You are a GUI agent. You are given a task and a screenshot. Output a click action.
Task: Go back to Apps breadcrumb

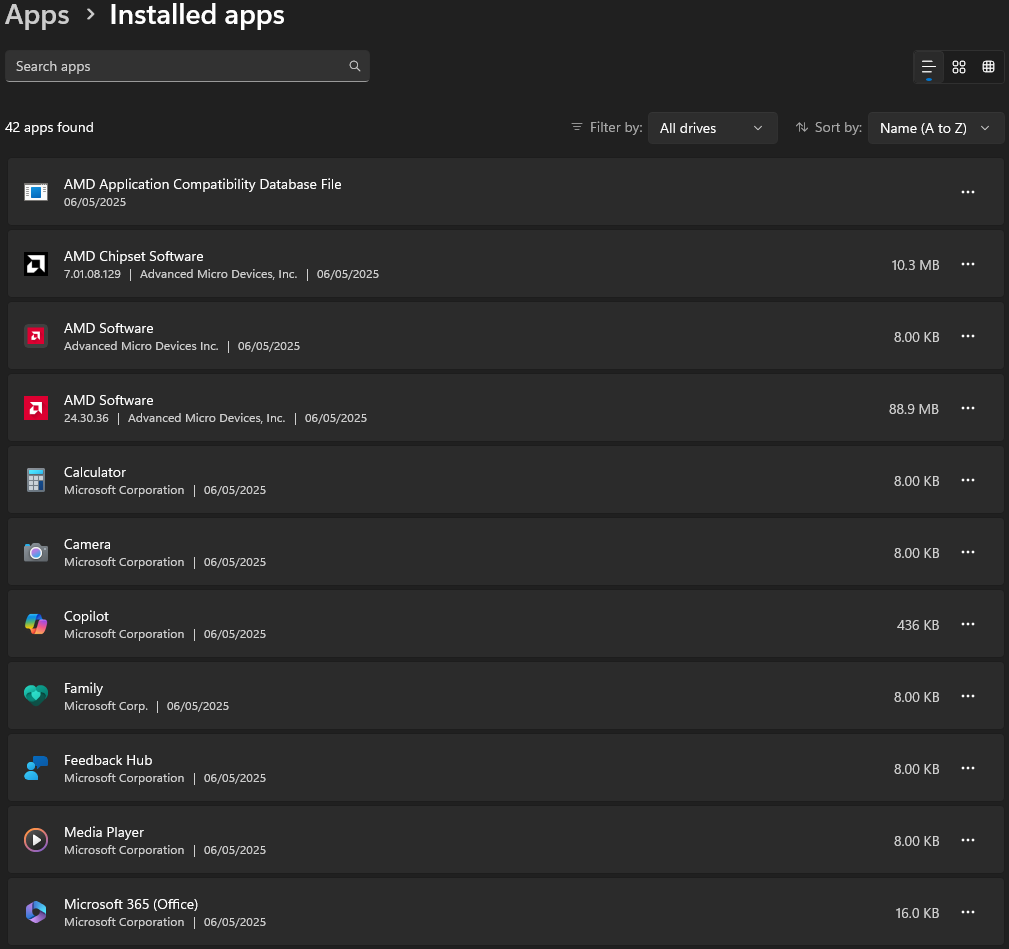[x=37, y=15]
